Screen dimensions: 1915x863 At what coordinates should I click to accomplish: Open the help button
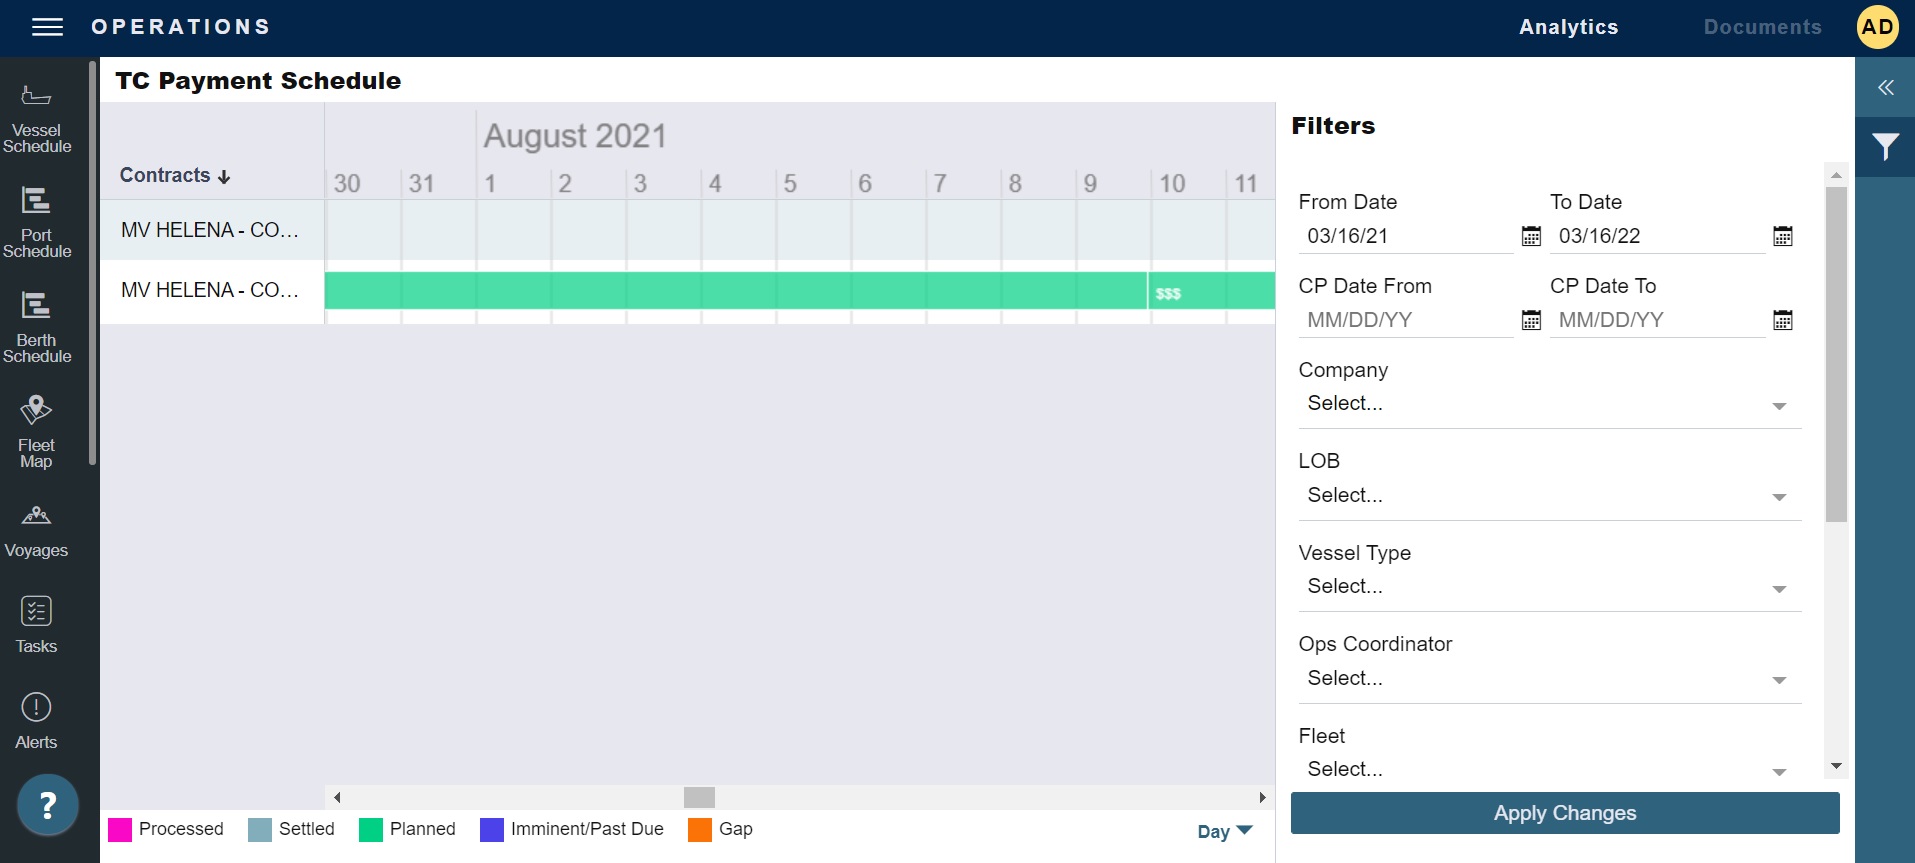click(47, 804)
